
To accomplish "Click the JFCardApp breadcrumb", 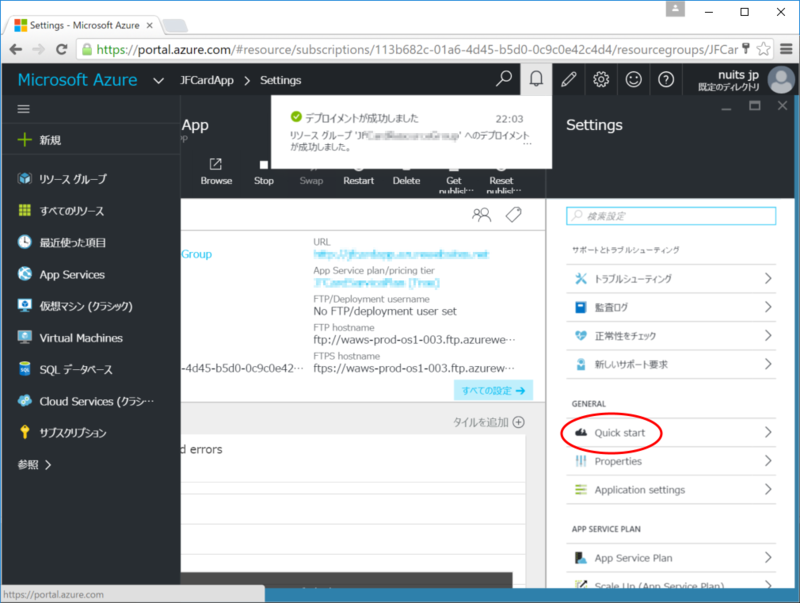I will point(207,80).
